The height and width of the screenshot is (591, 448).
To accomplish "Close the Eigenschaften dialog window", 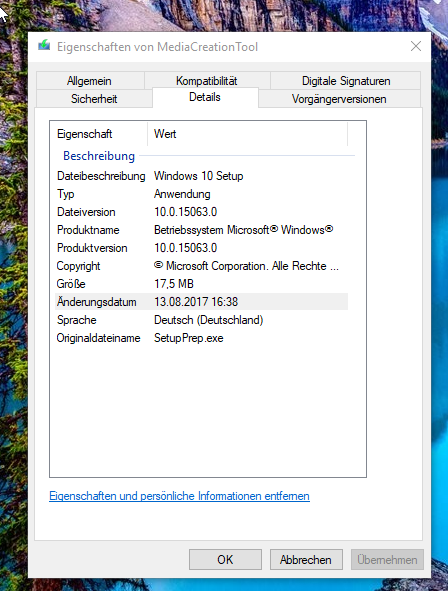I will (x=416, y=46).
